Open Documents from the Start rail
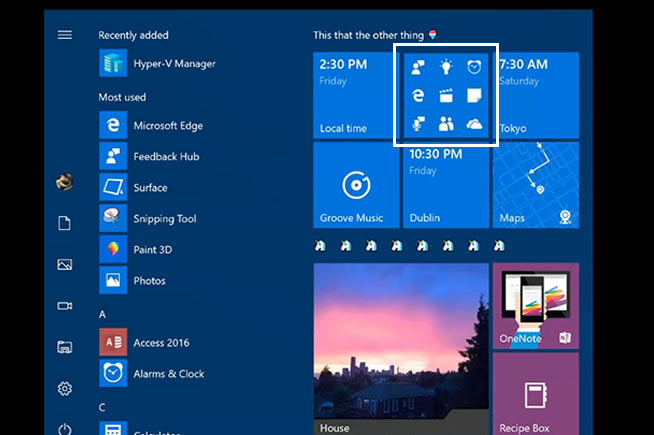654x435 pixels. [64, 223]
